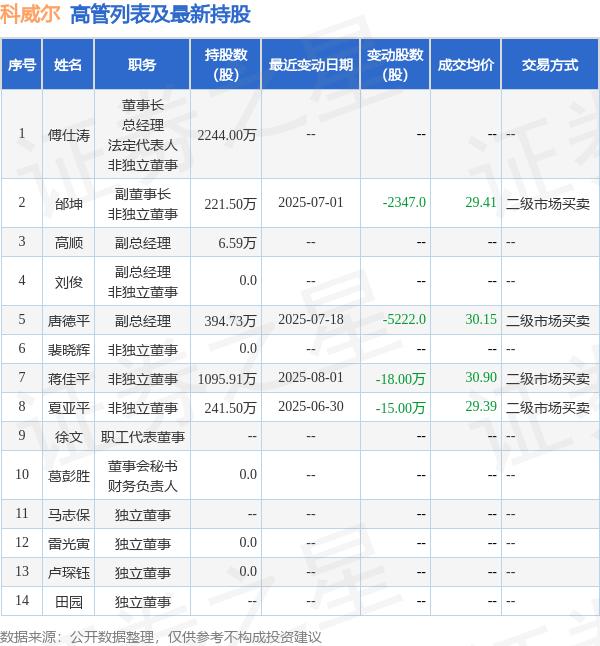Screen dimensions: 600x646
Task: Select the name 卢琛钰
Action: click(x=69, y=573)
